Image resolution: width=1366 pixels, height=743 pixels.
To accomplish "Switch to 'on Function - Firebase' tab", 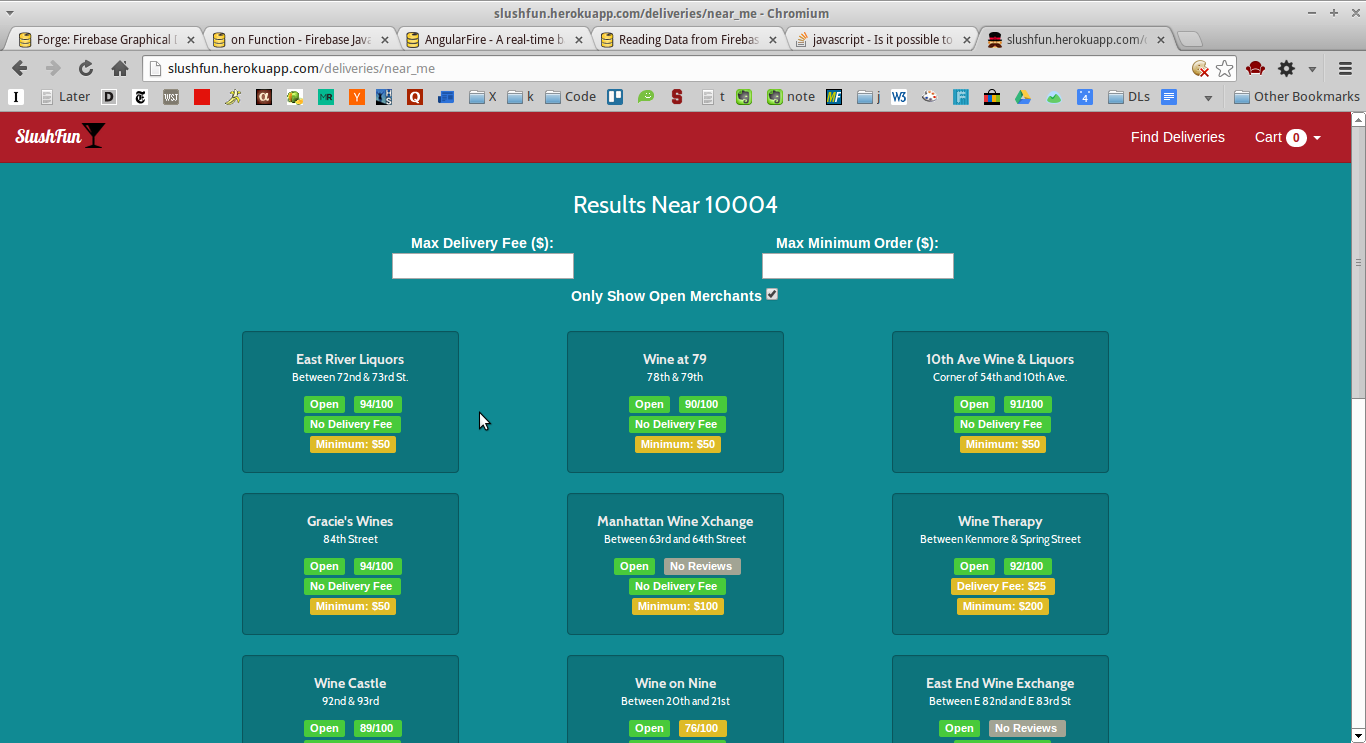I will (x=299, y=39).
